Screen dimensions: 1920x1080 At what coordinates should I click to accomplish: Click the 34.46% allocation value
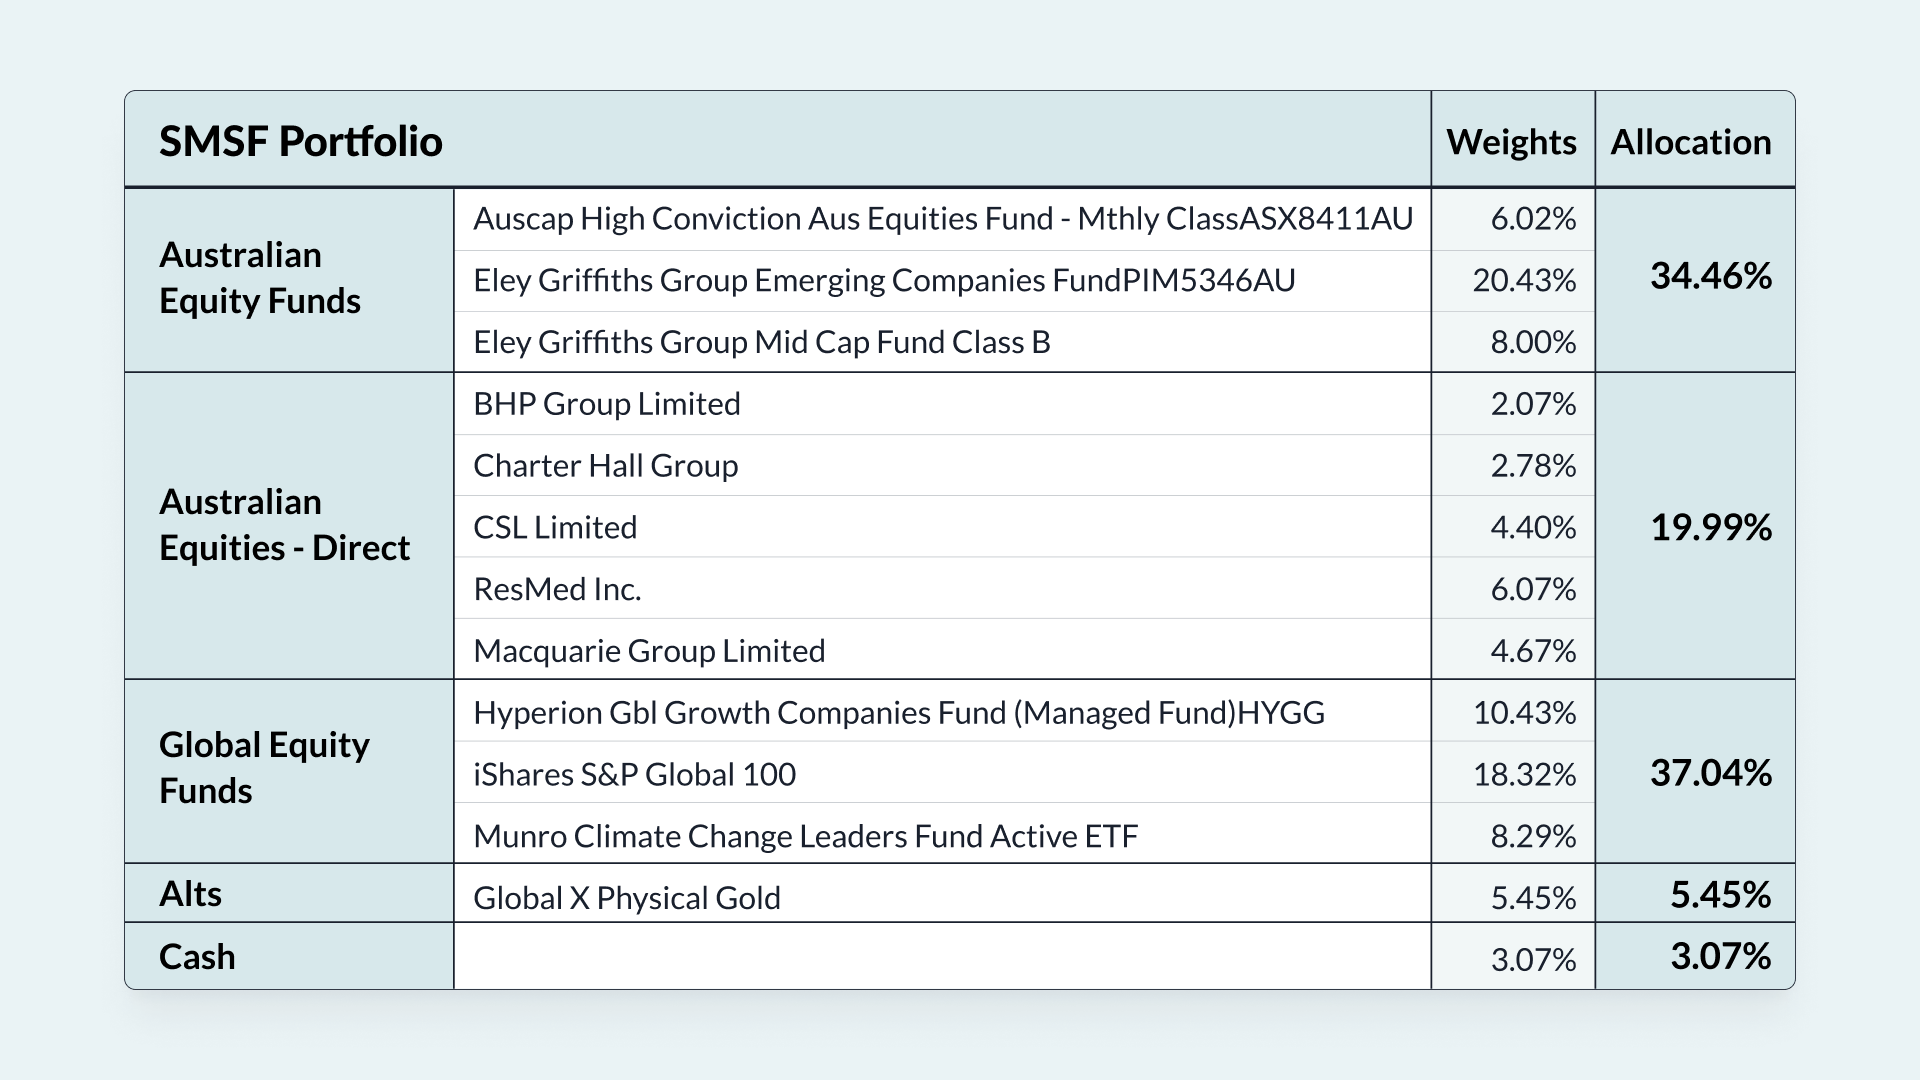tap(1710, 276)
